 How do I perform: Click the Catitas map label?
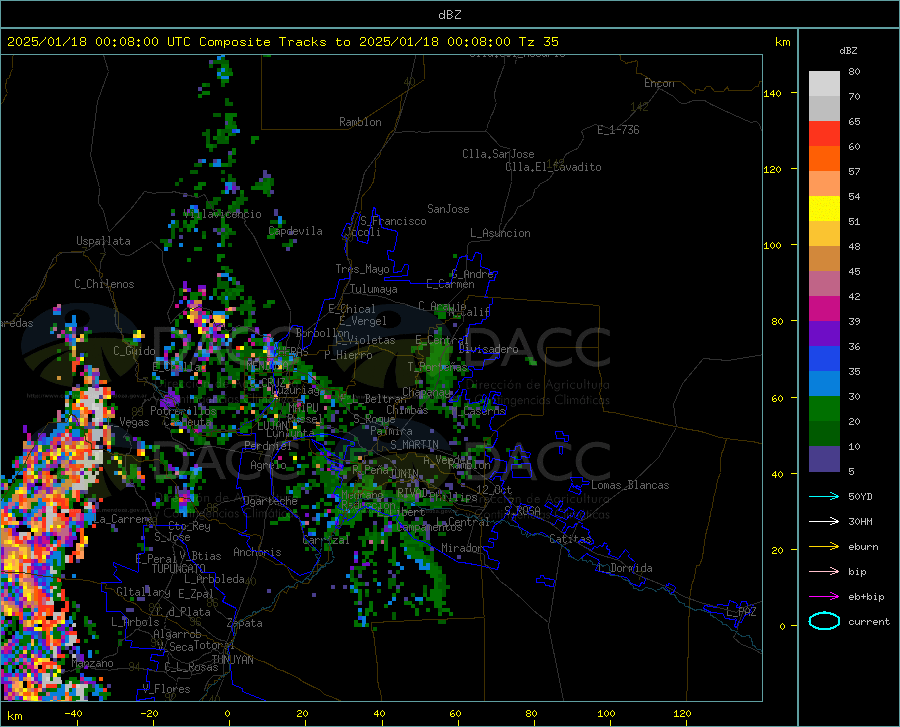(570, 539)
